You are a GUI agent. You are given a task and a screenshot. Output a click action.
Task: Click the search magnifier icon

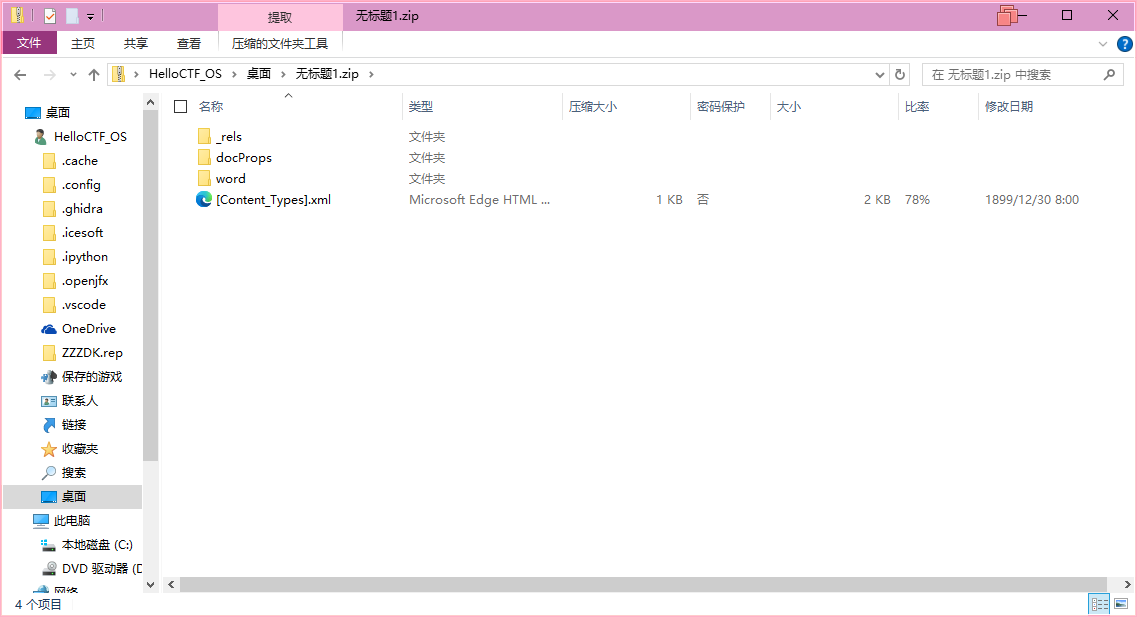click(x=1109, y=75)
